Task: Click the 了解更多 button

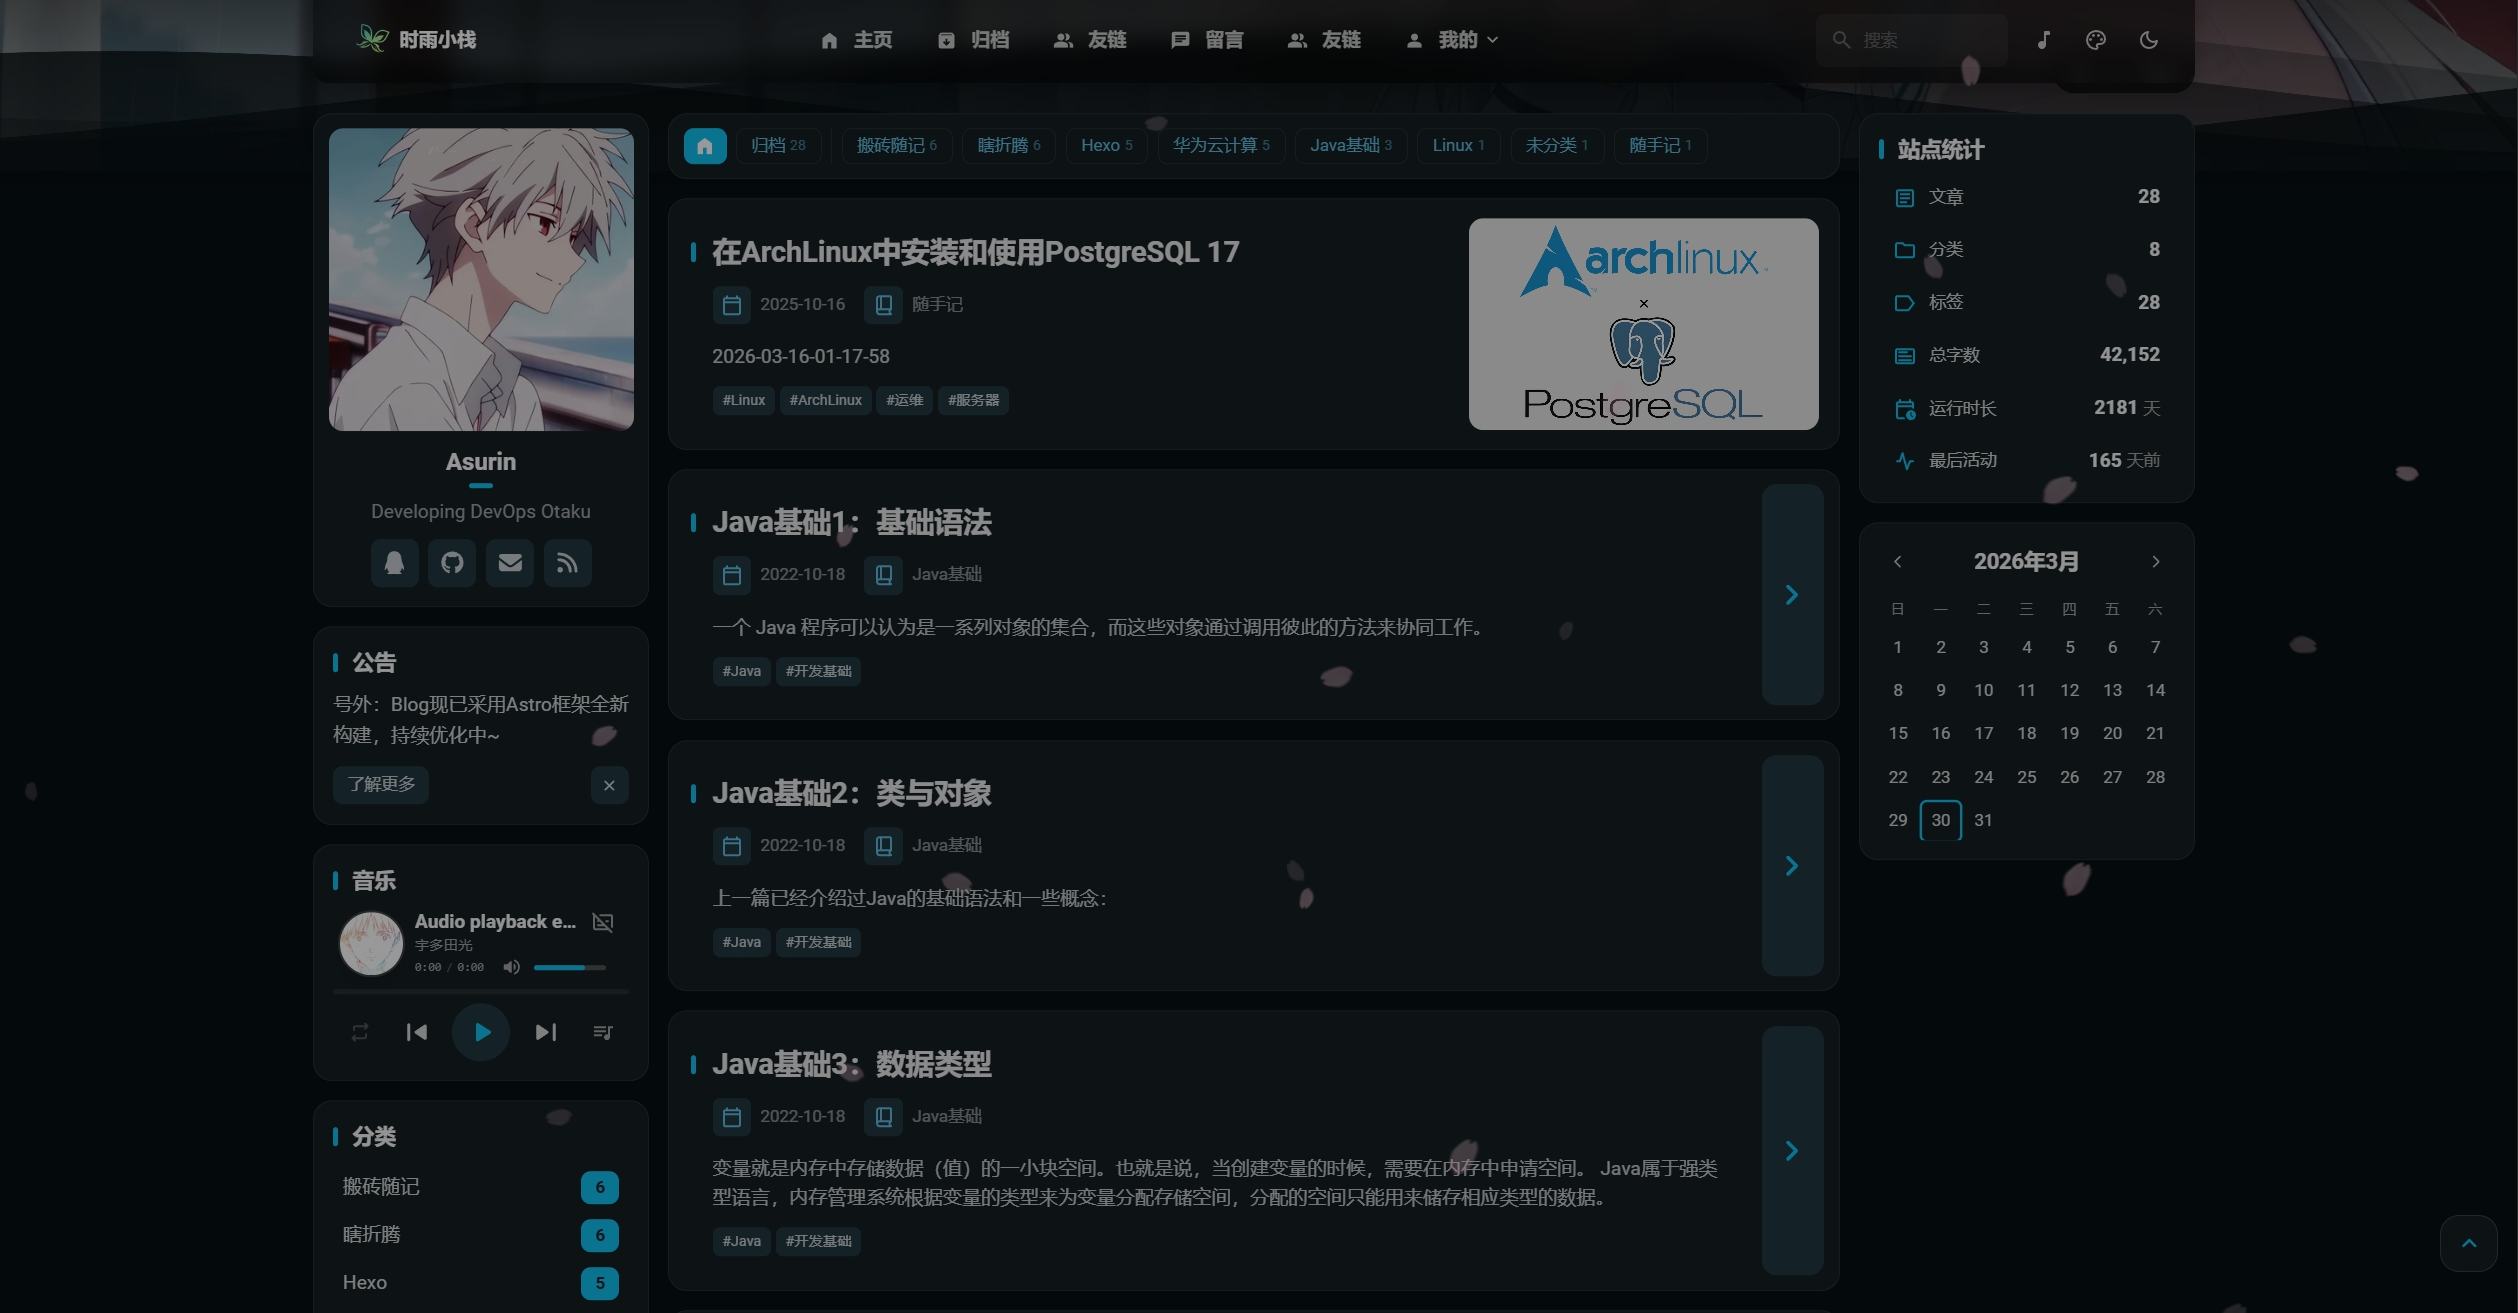Action: [381, 785]
